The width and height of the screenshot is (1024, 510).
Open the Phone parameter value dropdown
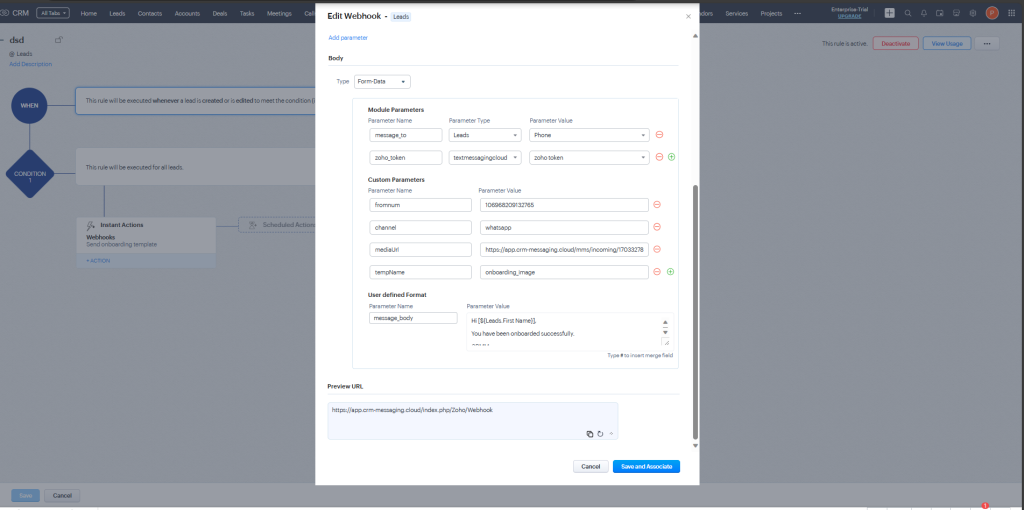click(x=589, y=135)
